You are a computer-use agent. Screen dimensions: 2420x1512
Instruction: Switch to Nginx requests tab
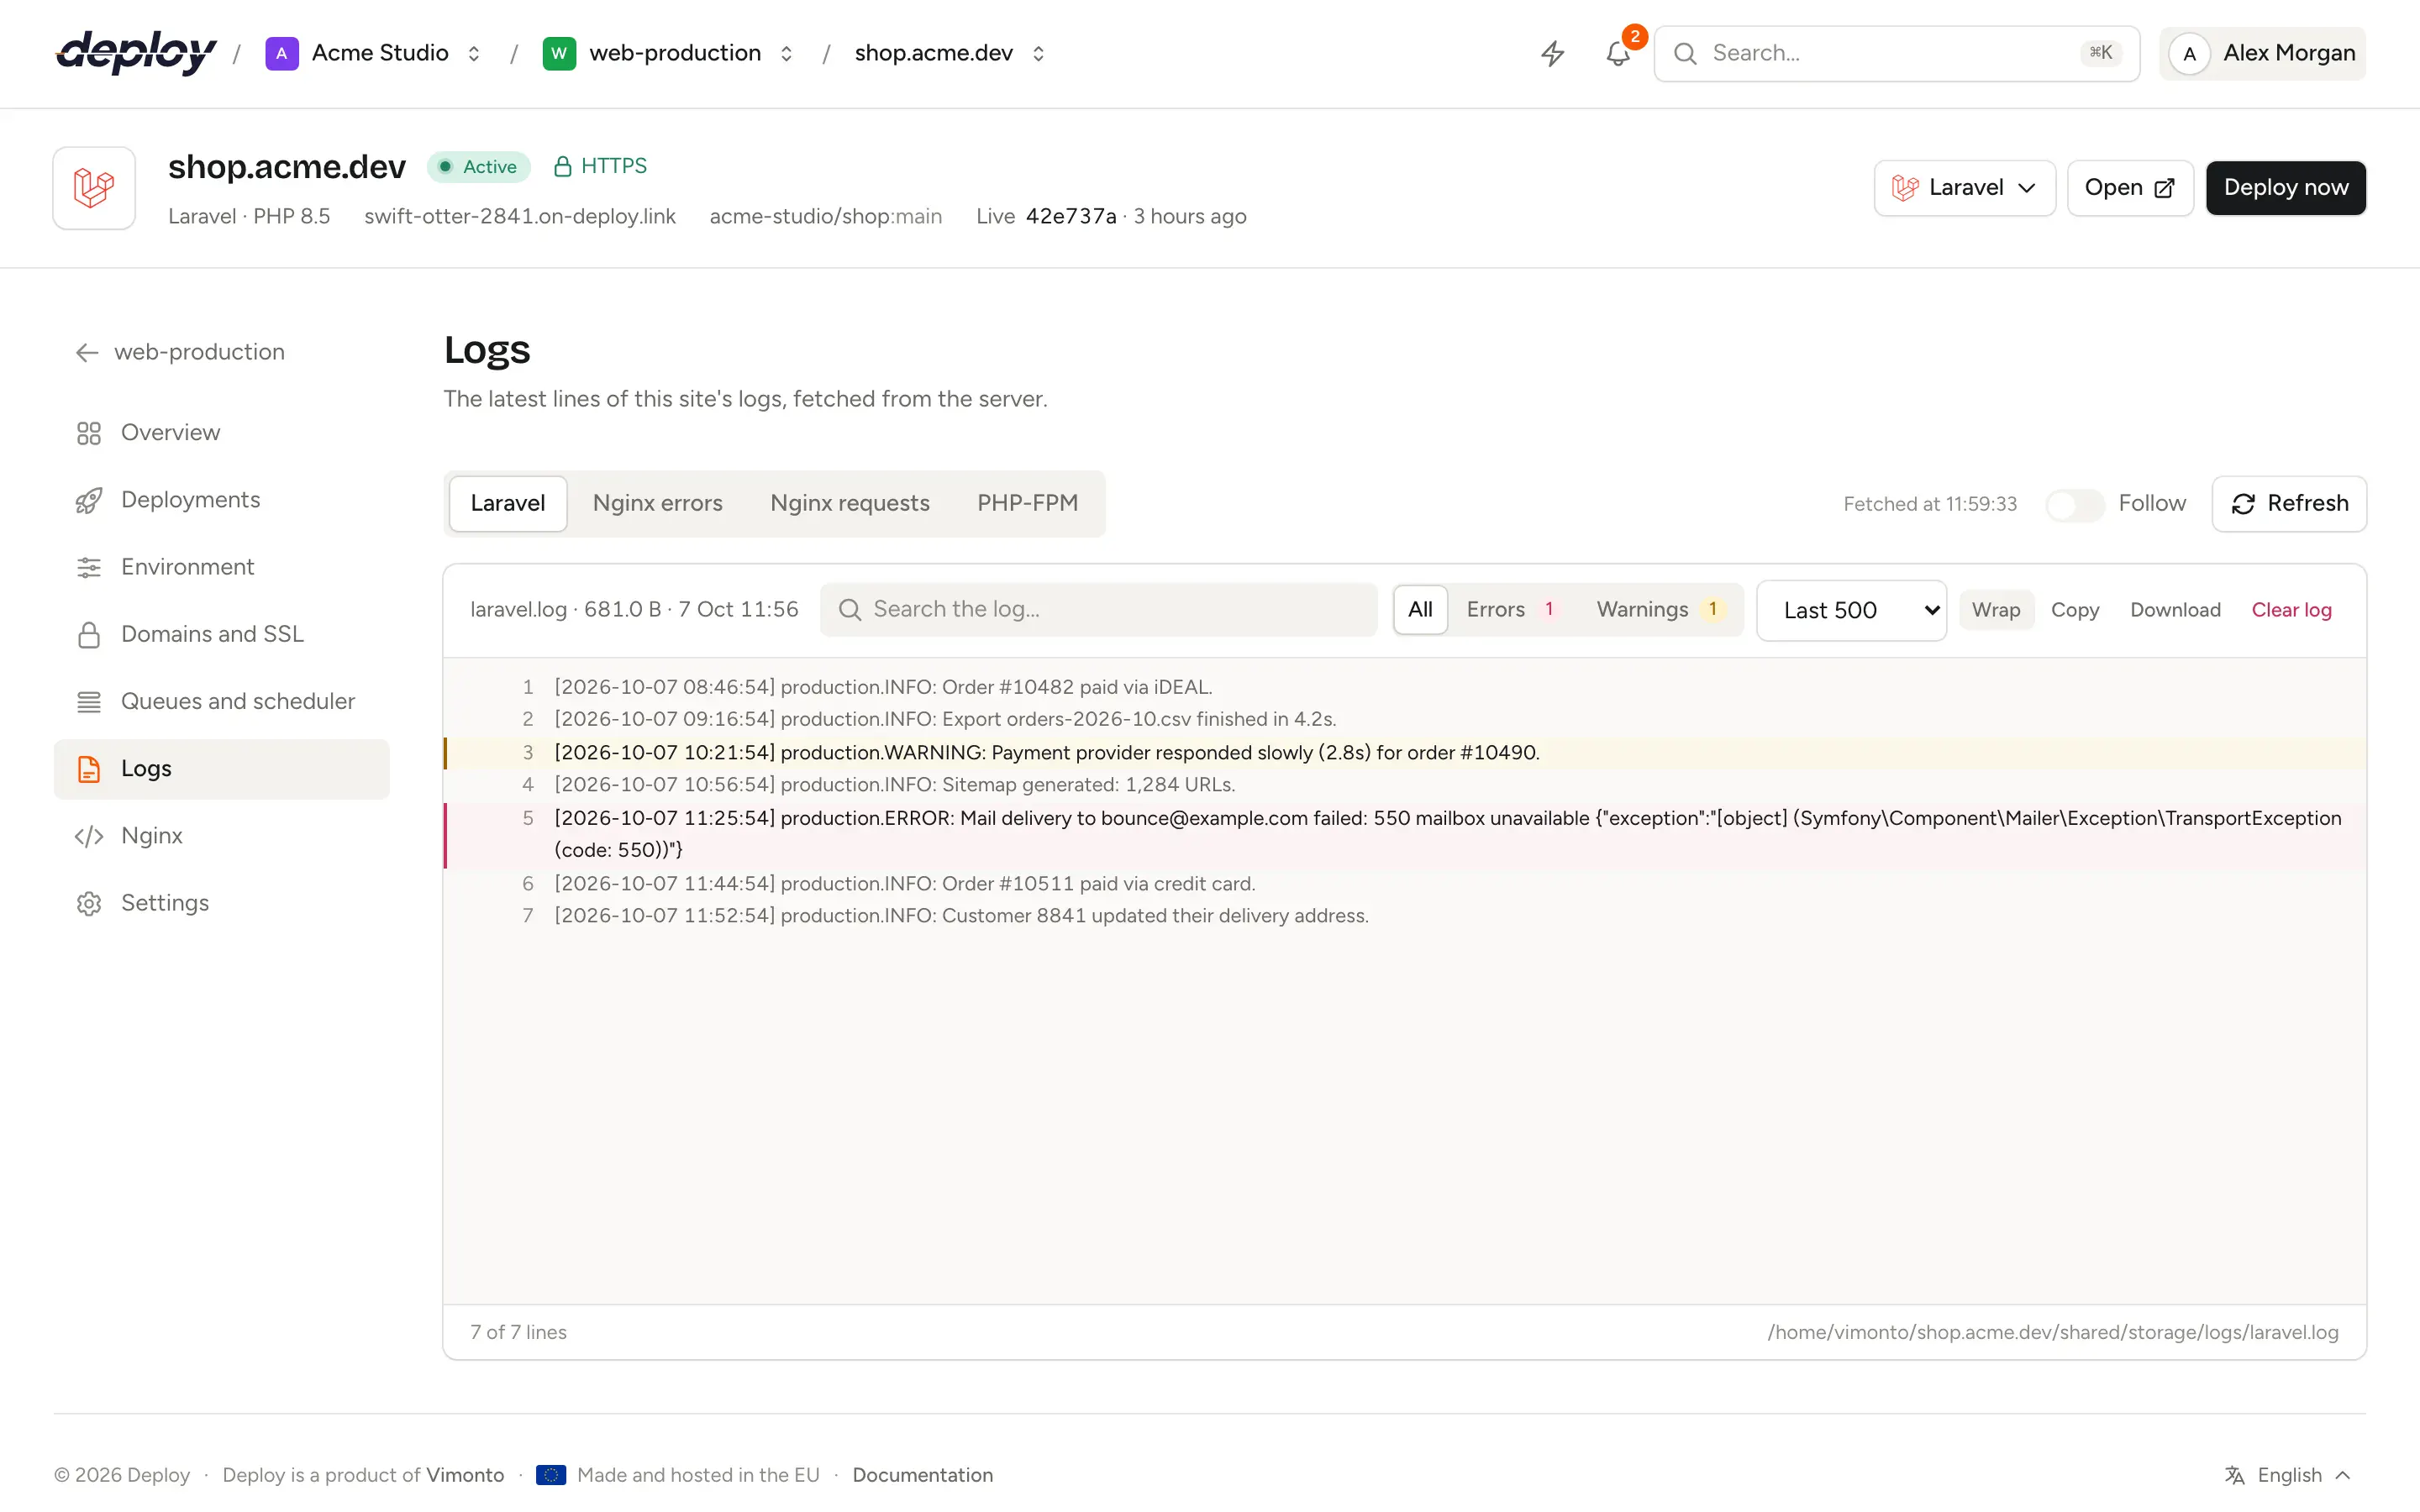[850, 504]
